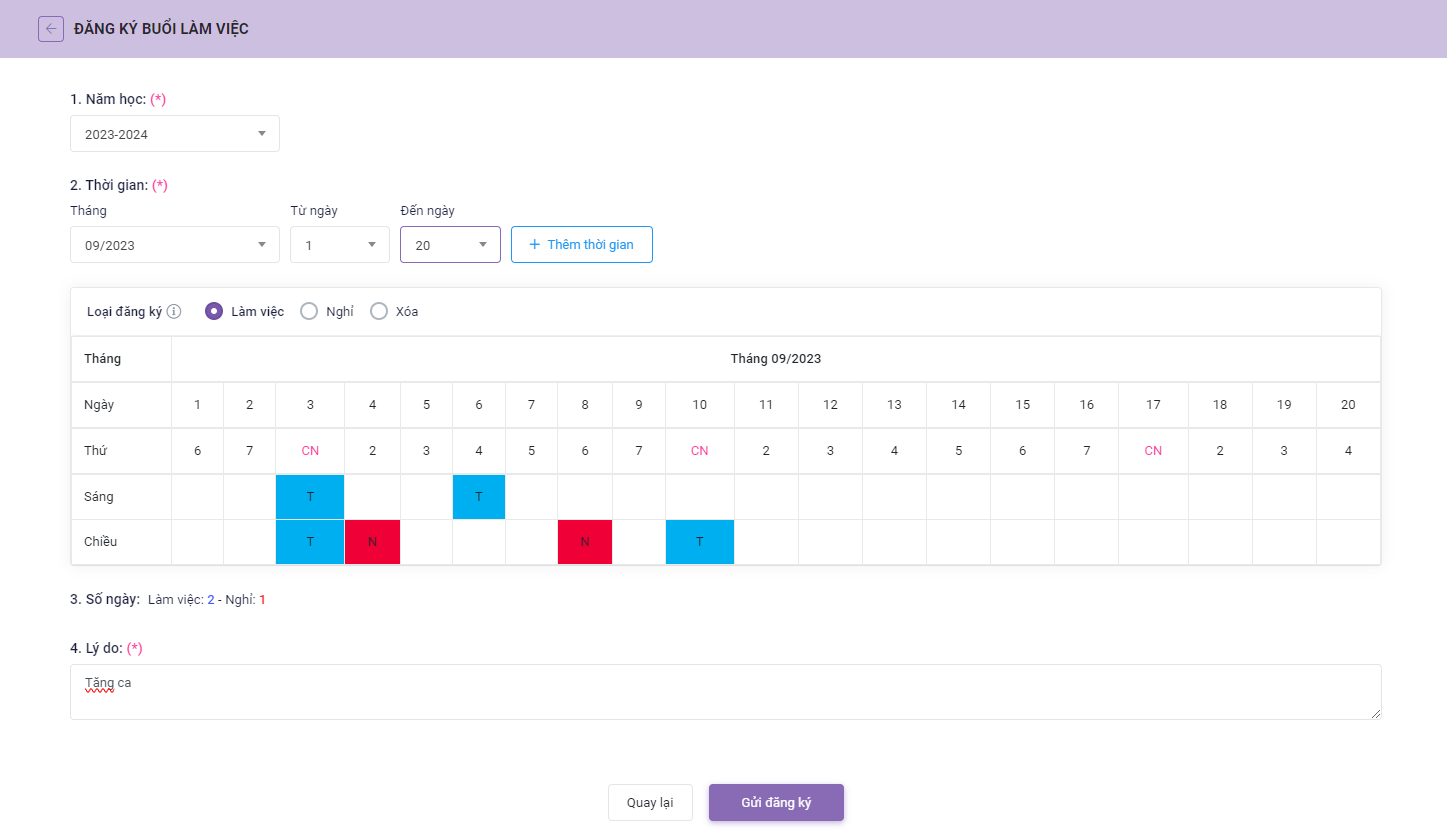Click the back arrow icon in header
Viewport: 1447px width, 832px height.
tap(51, 29)
